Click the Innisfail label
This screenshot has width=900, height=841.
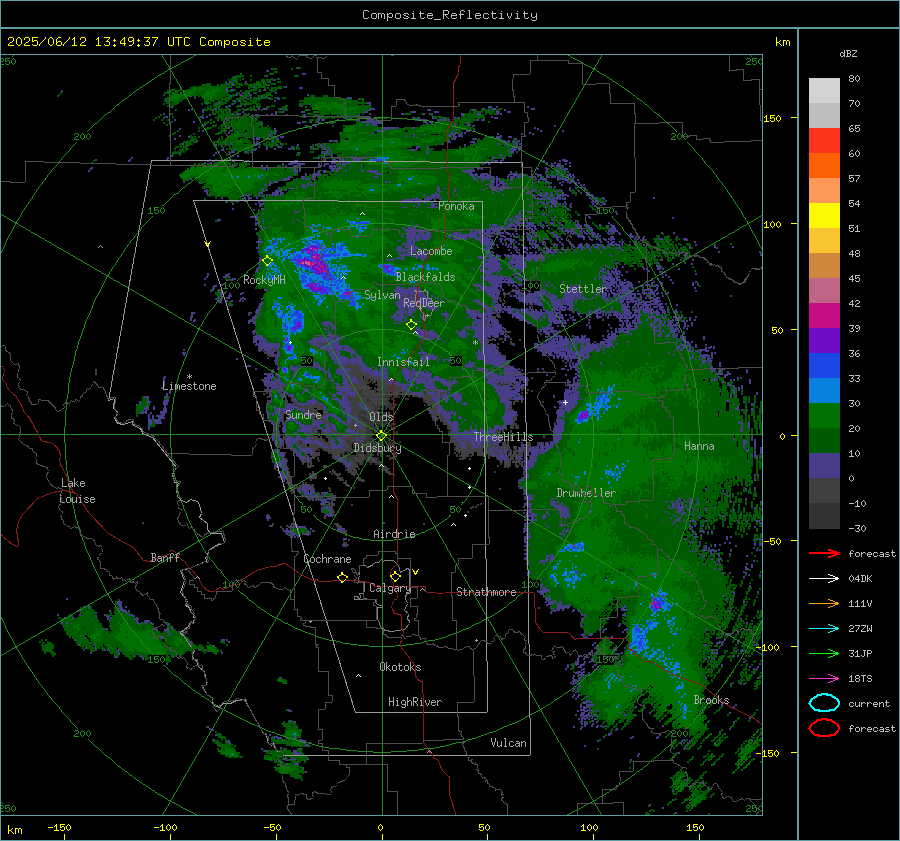pyautogui.click(x=403, y=362)
